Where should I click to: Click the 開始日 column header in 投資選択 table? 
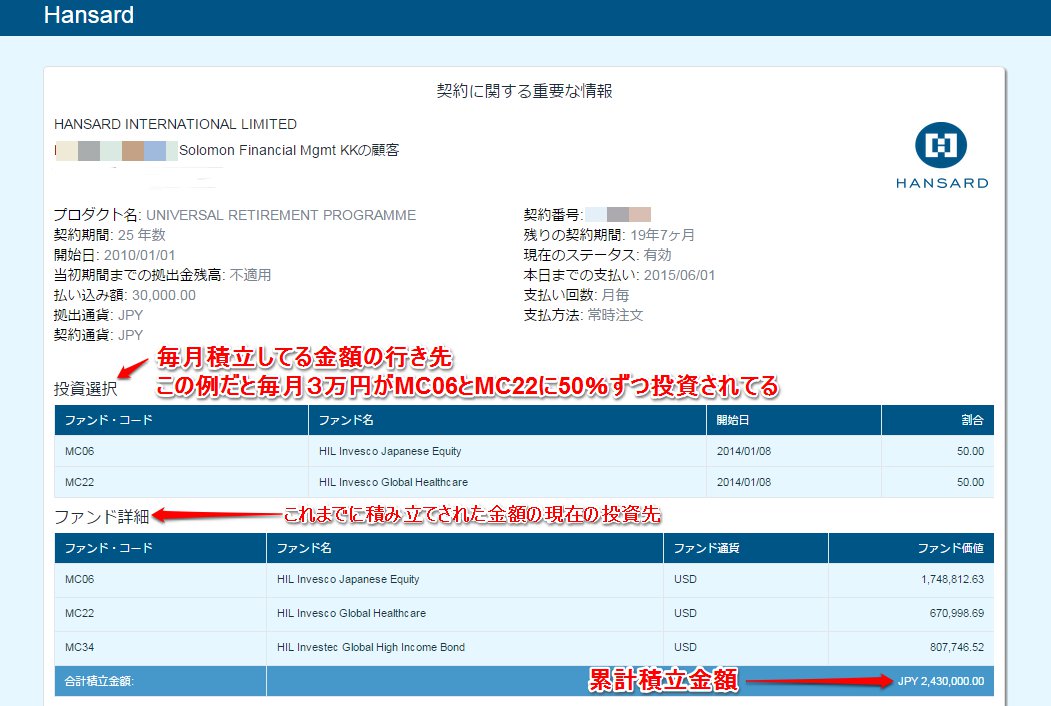[x=733, y=420]
